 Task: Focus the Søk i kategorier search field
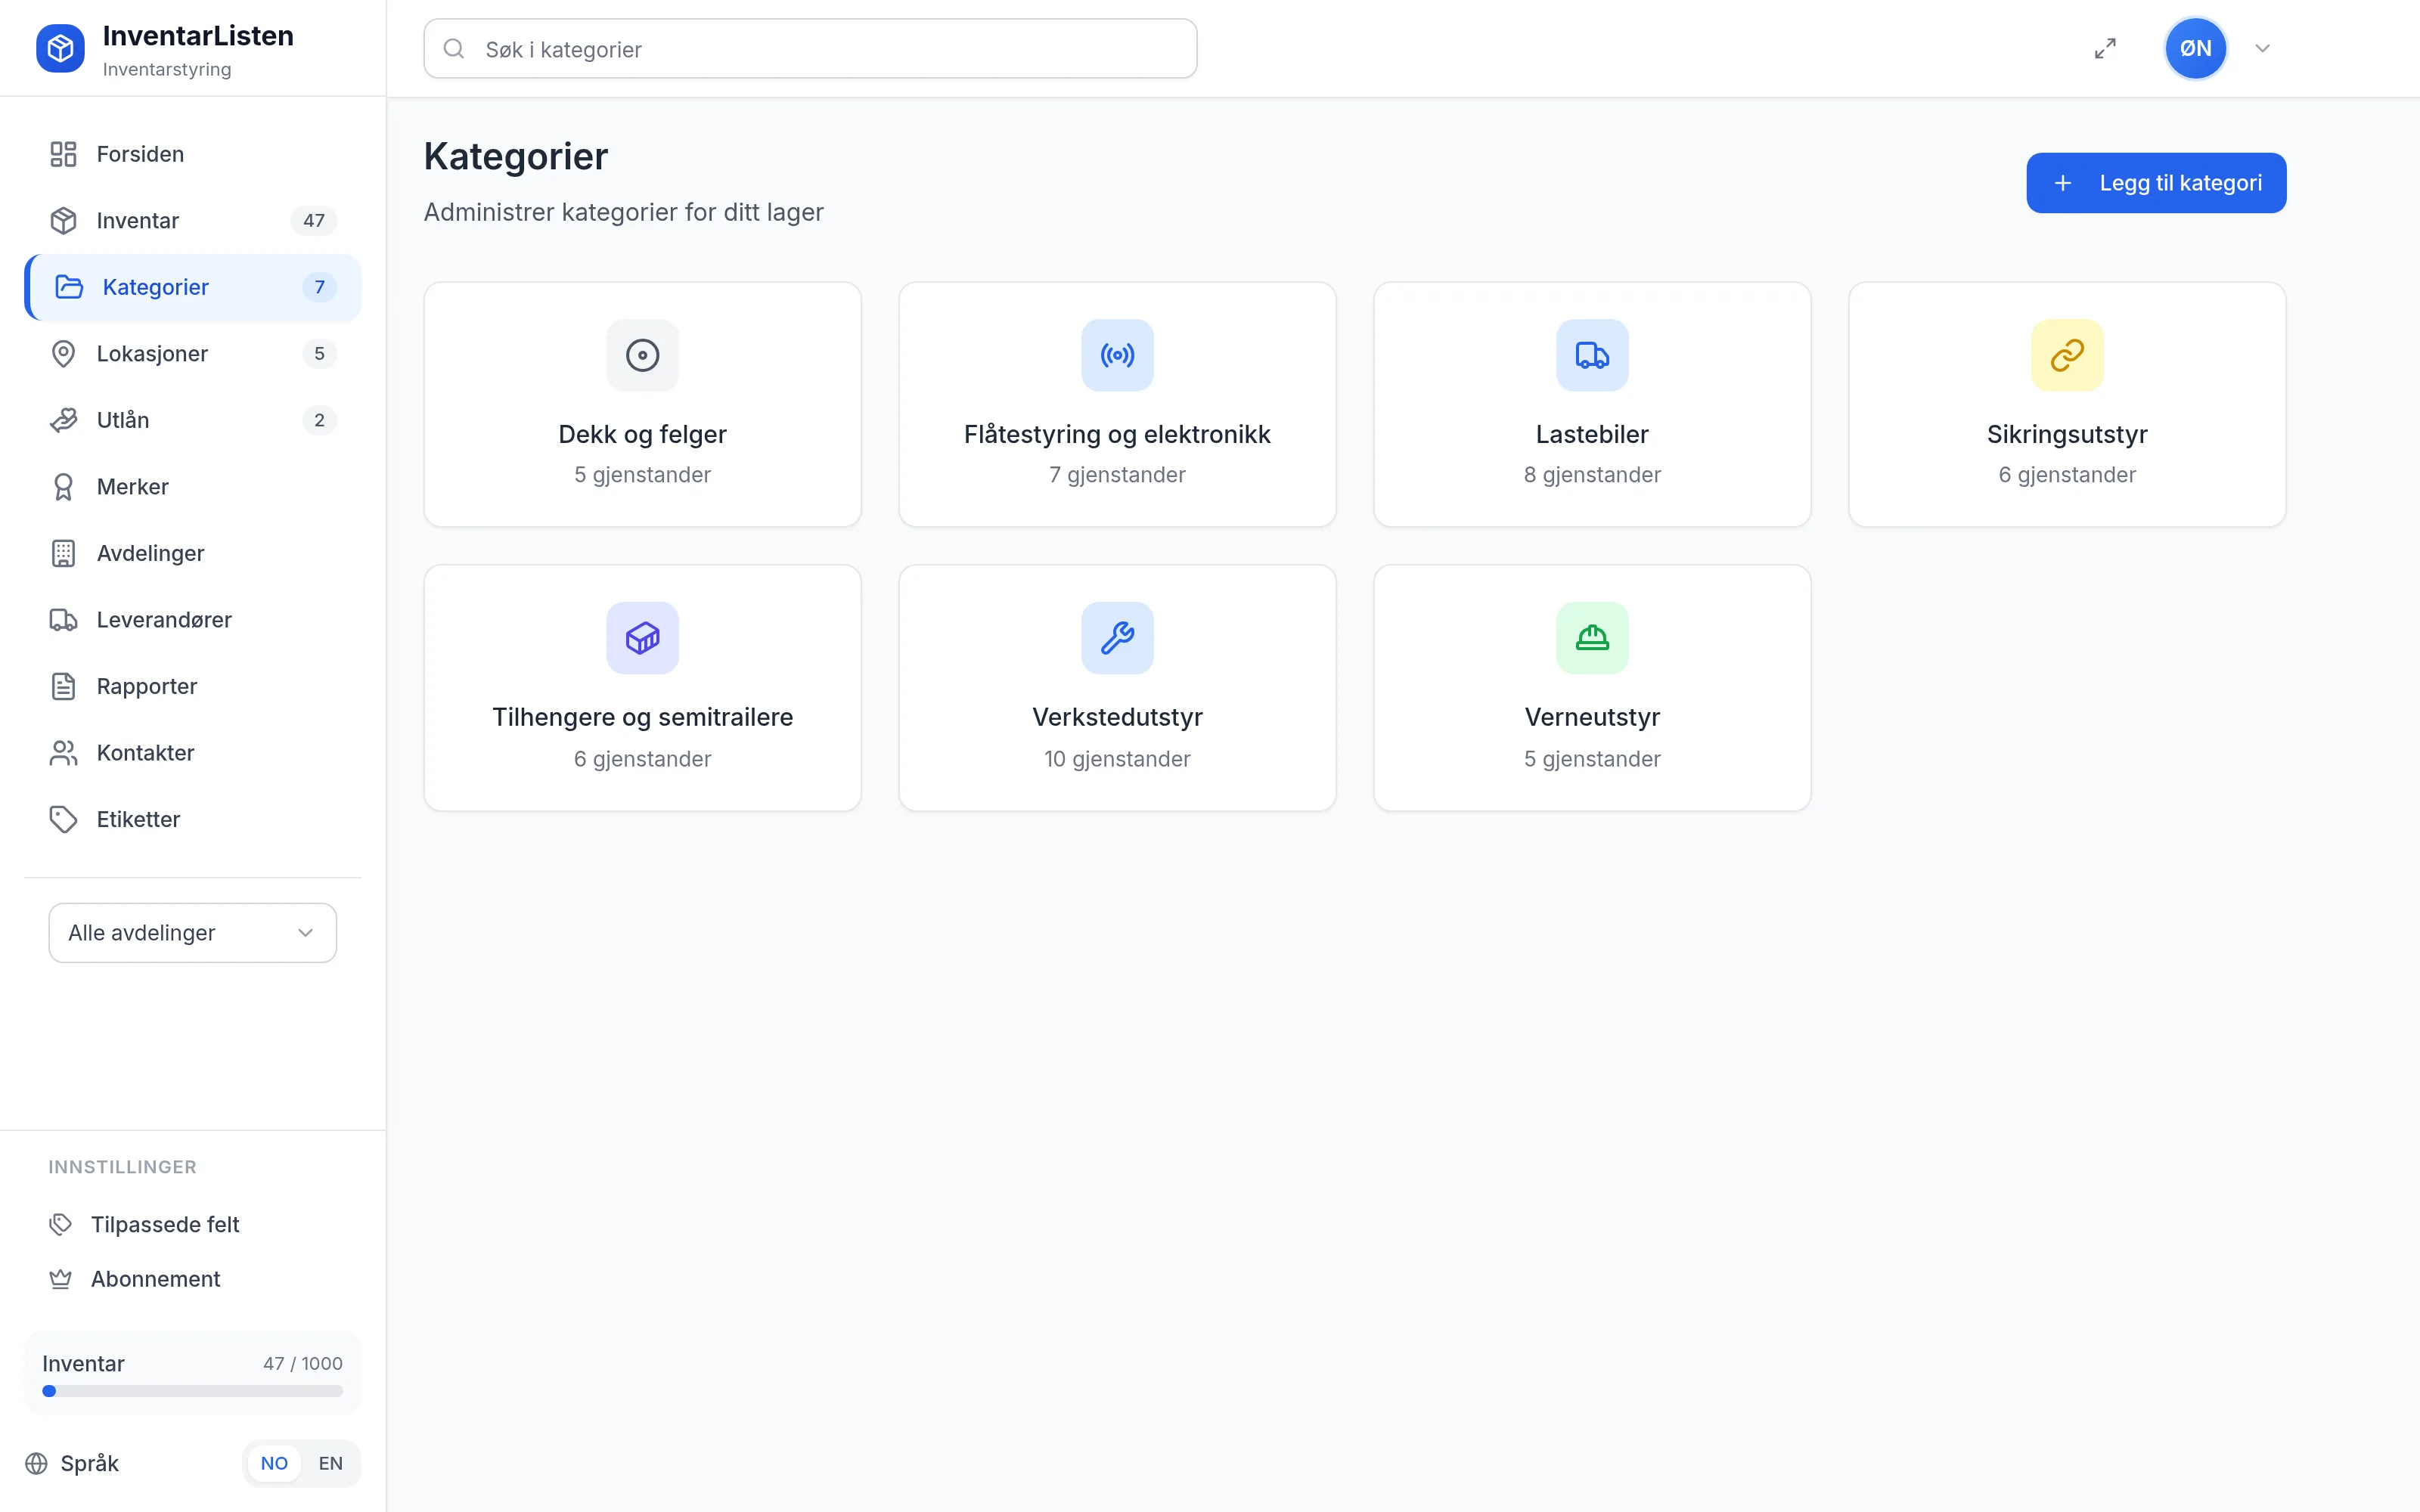click(x=810, y=49)
